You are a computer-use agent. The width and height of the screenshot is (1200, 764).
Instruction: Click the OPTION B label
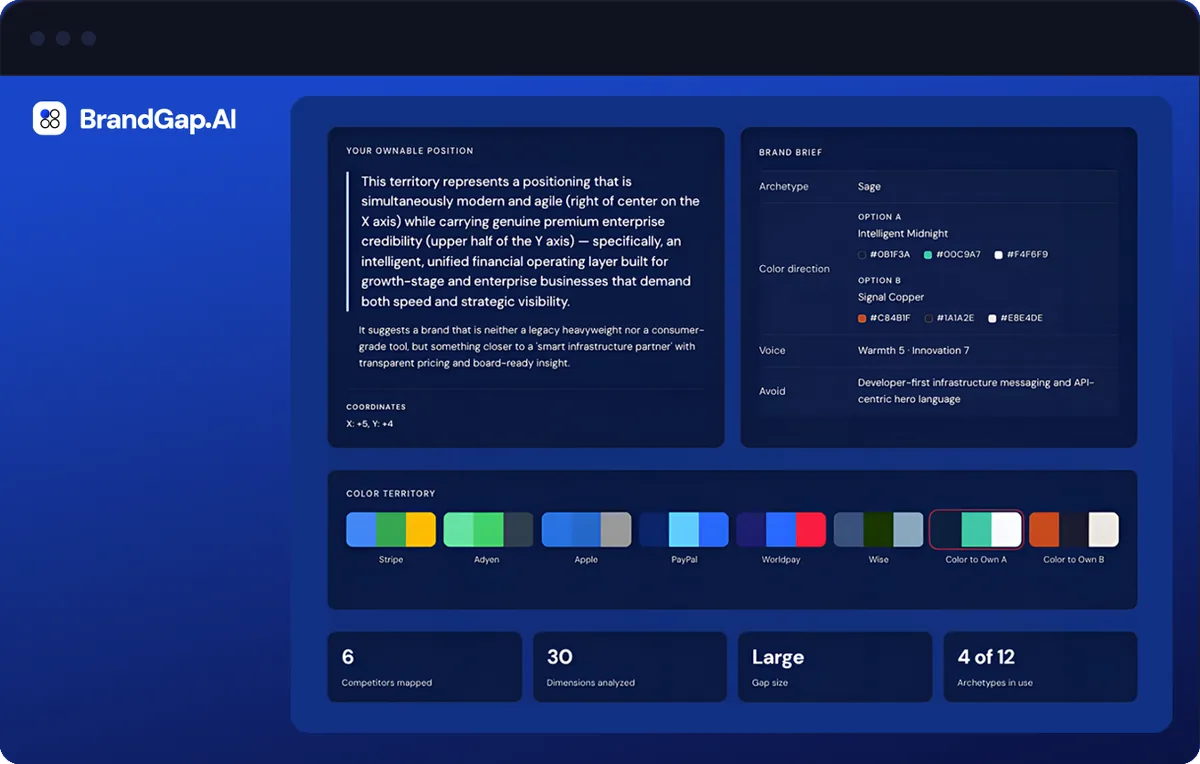point(880,280)
